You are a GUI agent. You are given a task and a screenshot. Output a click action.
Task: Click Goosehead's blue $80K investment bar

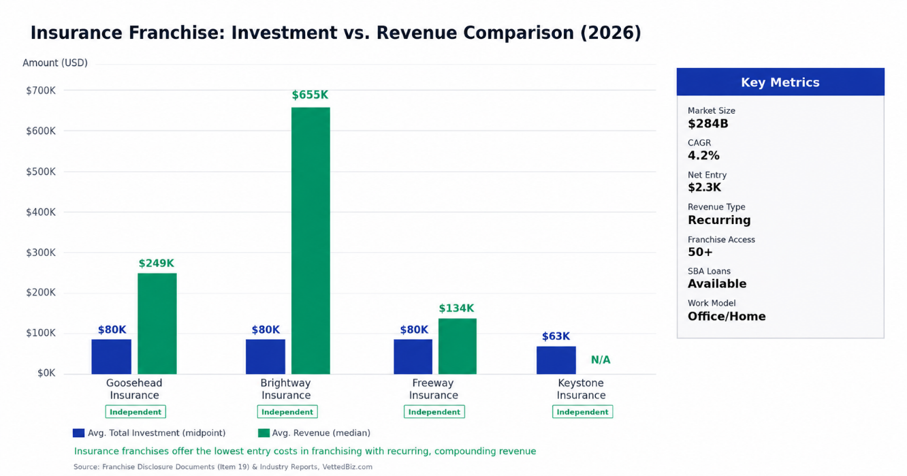coord(111,356)
